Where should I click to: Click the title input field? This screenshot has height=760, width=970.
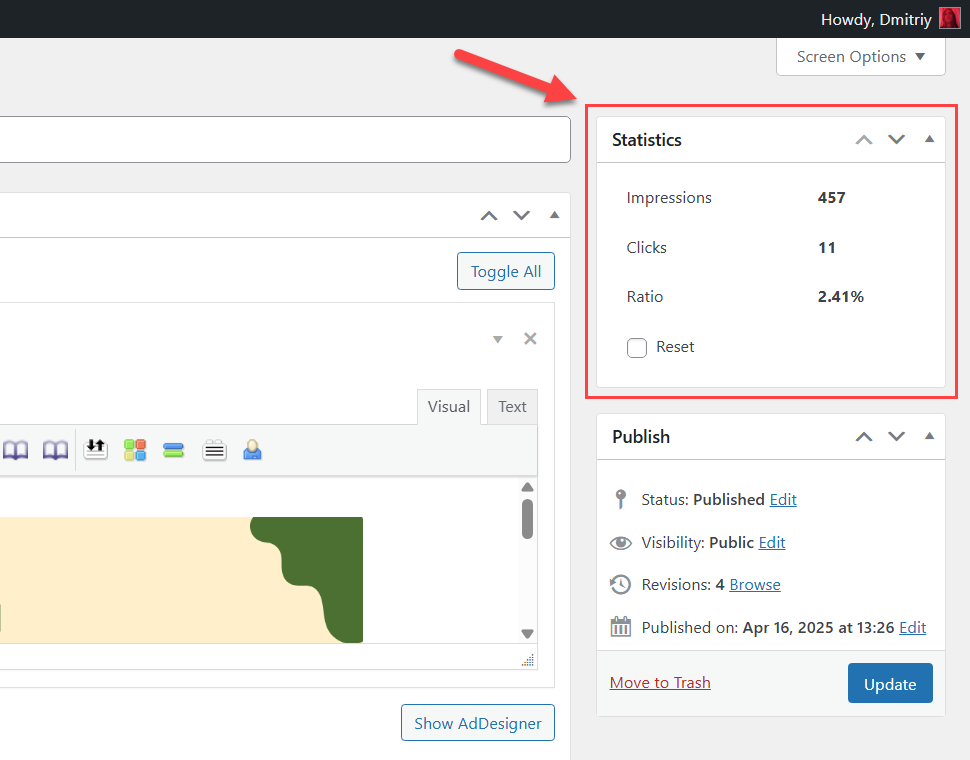[x=285, y=140]
